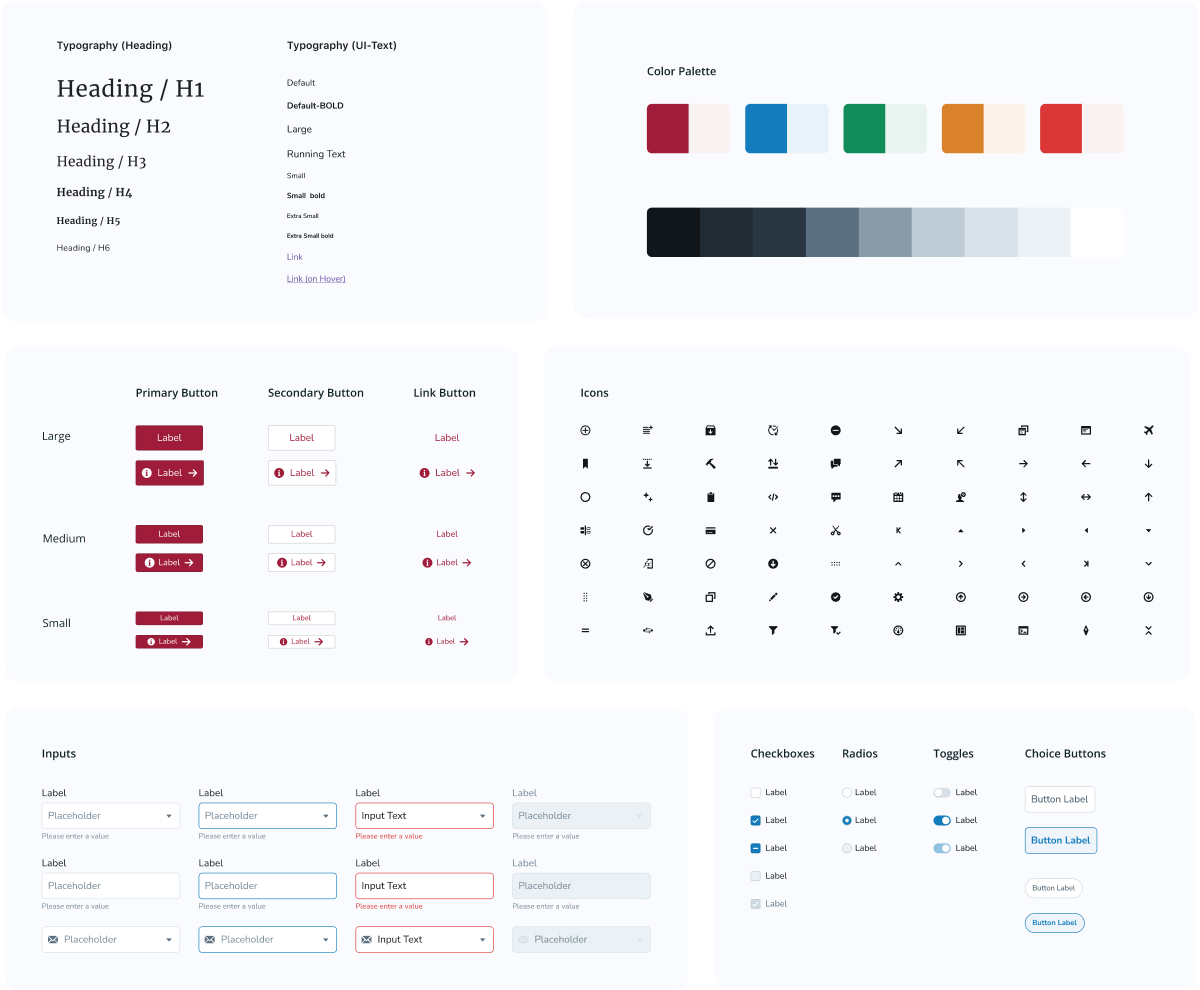Open gray-bordered Placeholder dropdown without envelope
The image size is (1200, 990).
click(x=111, y=816)
